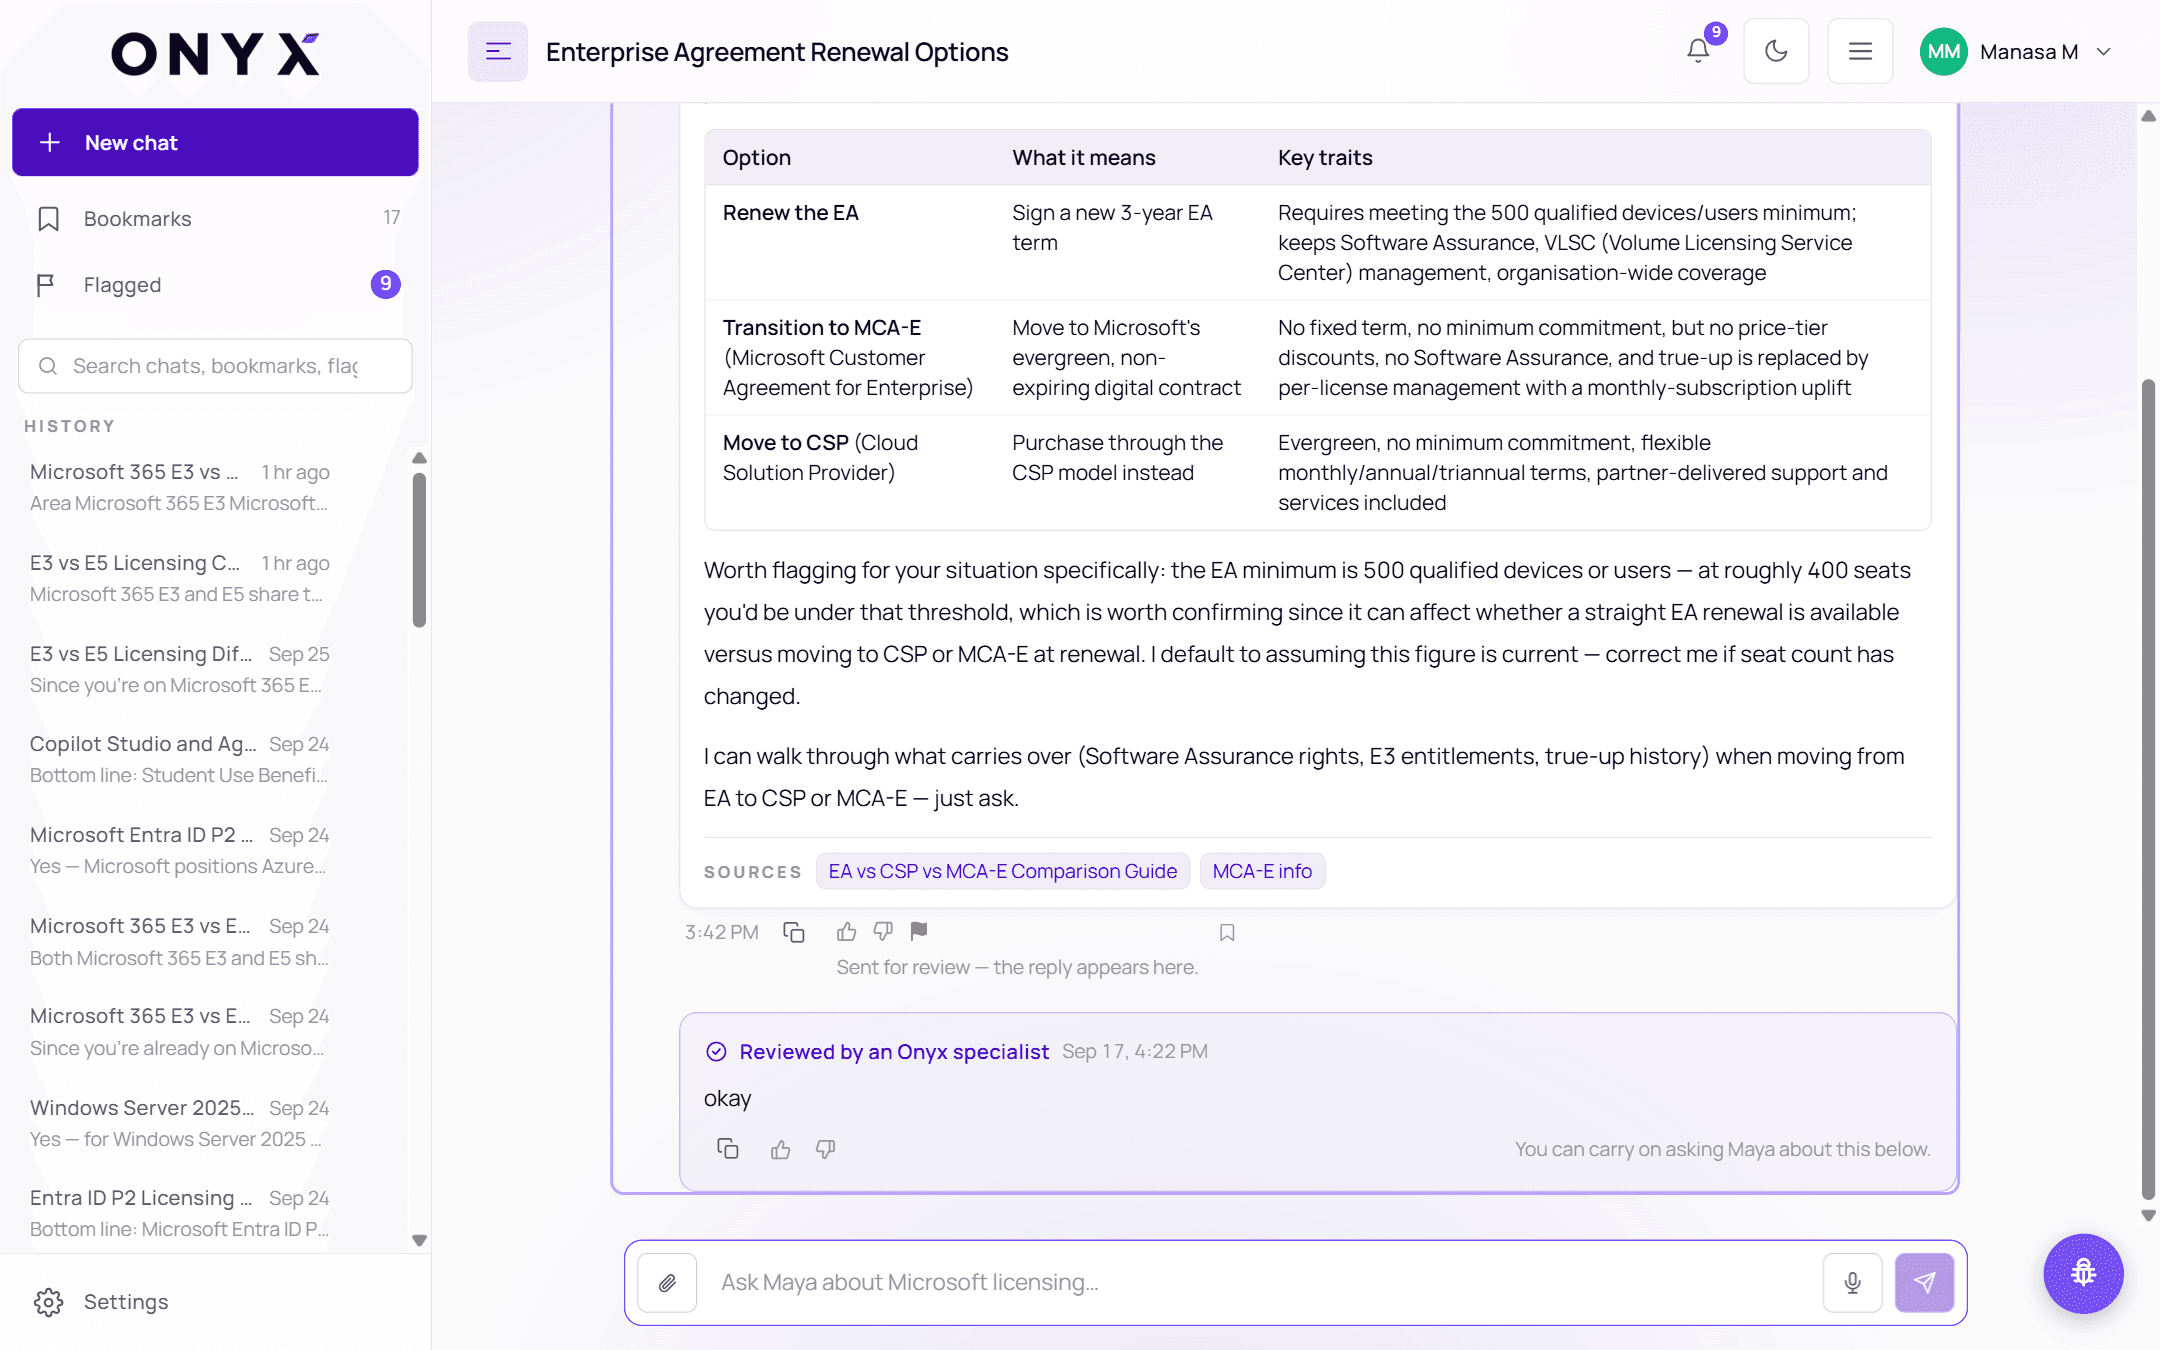Expand the Manasa M account dropdown

[x=2104, y=52]
